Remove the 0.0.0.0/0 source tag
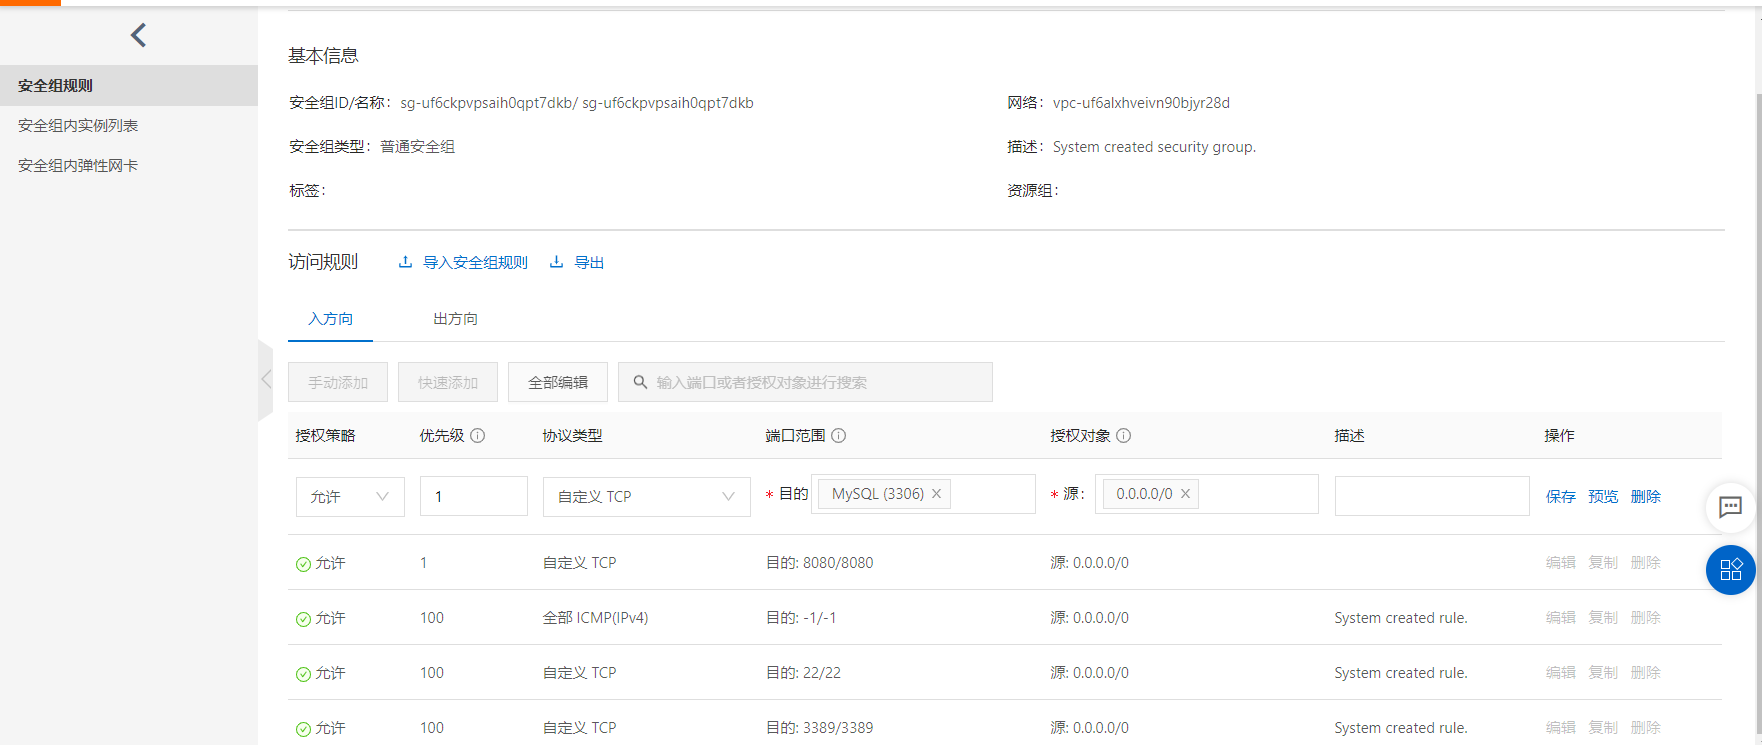The height and width of the screenshot is (745, 1762). 1185,494
